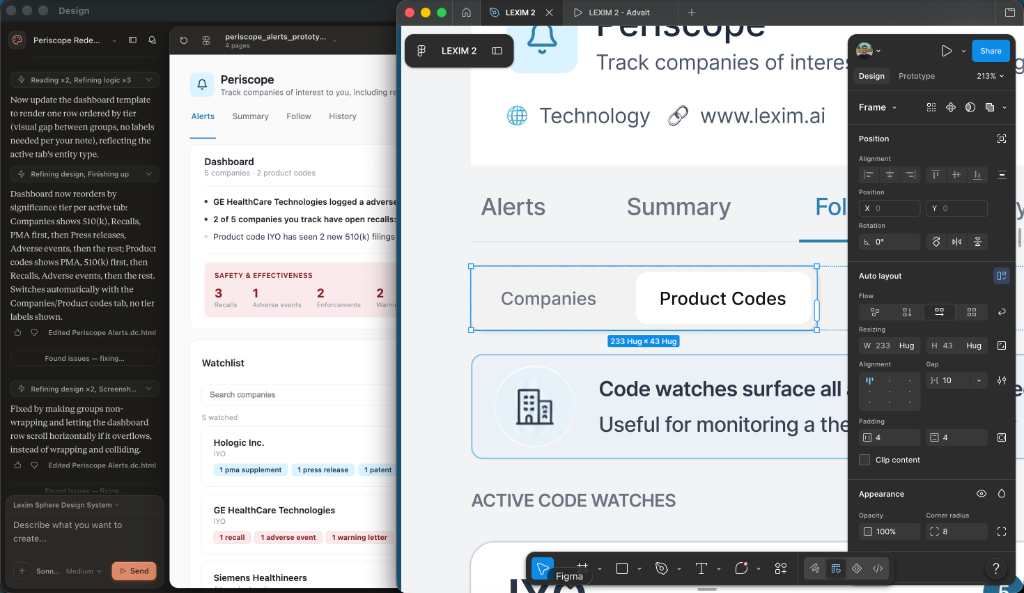Open the Gap value dropdown arrow
Image resolution: width=1024 pixels, height=593 pixels.
click(978, 380)
